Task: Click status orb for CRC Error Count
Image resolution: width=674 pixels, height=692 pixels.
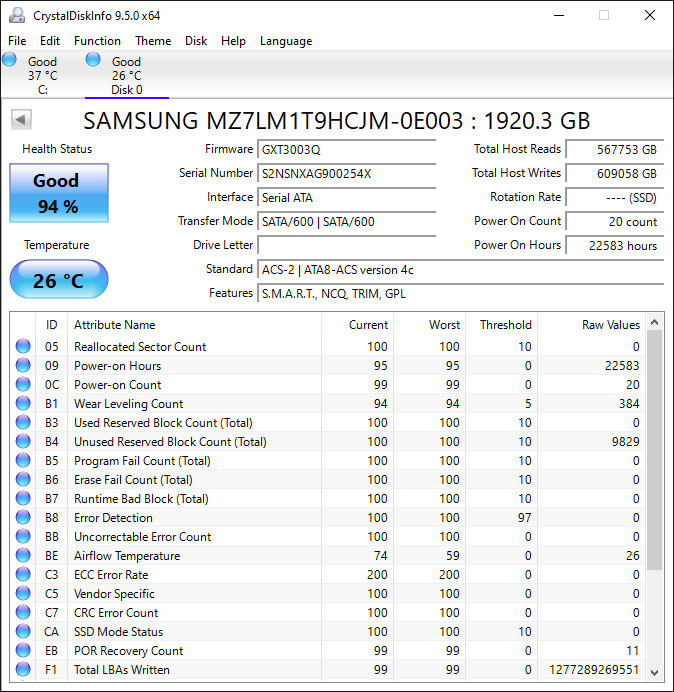Action: coord(23,612)
